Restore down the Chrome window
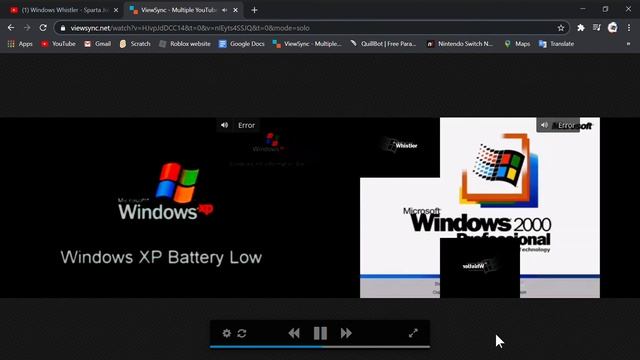 point(605,9)
